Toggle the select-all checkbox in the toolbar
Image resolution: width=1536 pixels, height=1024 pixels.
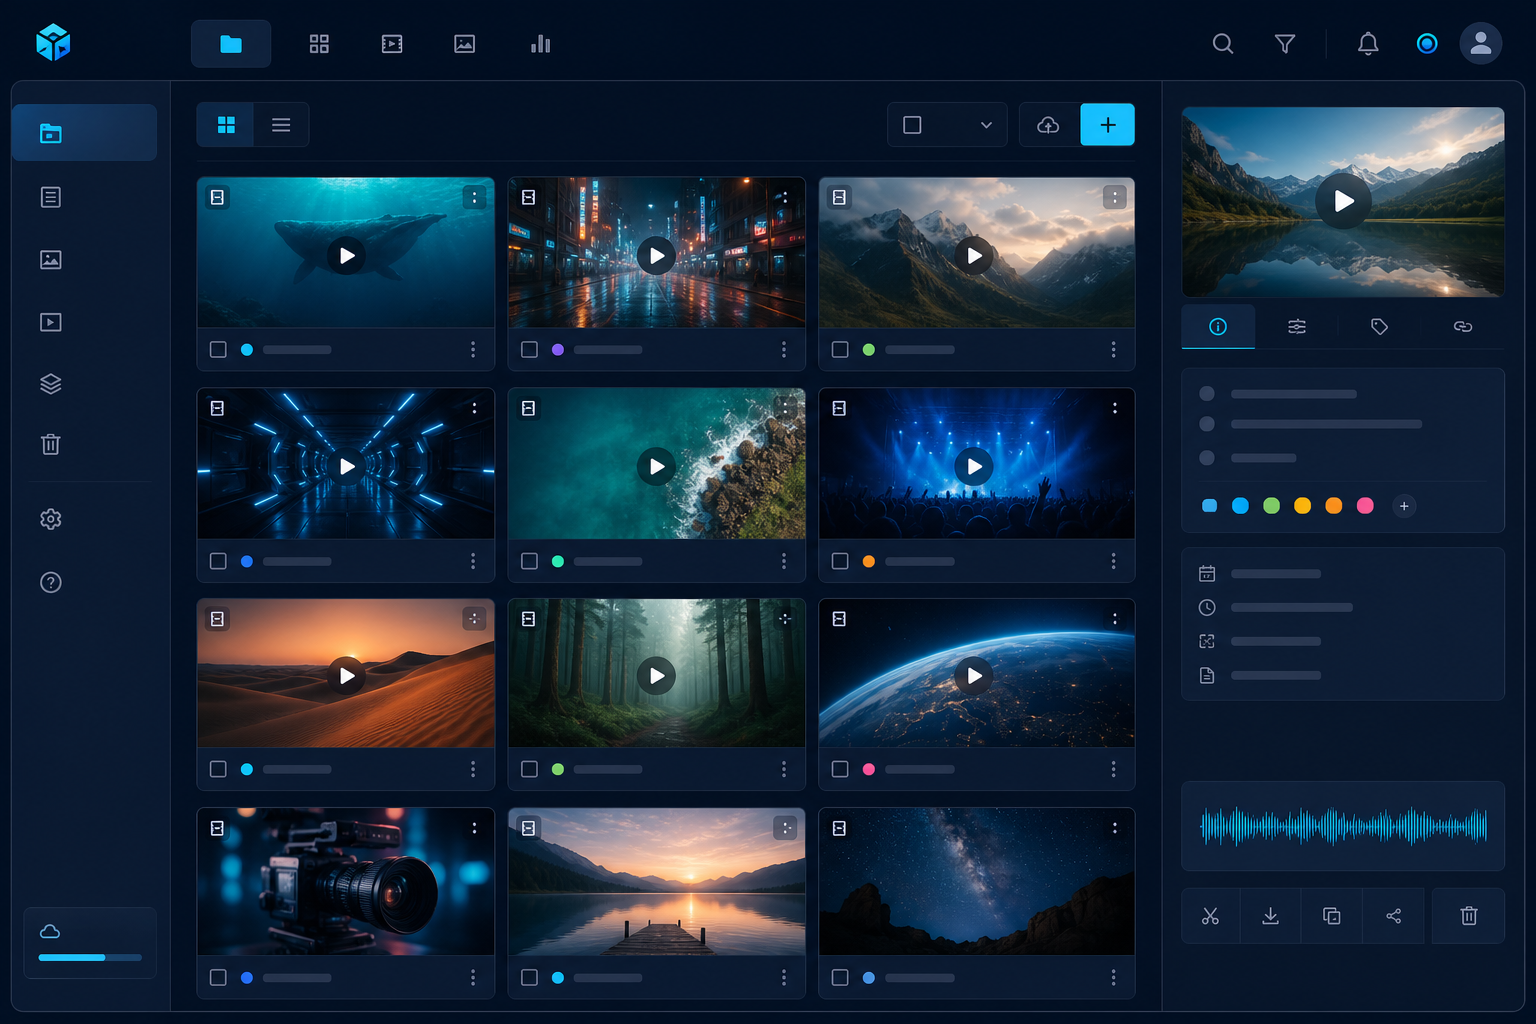912,125
